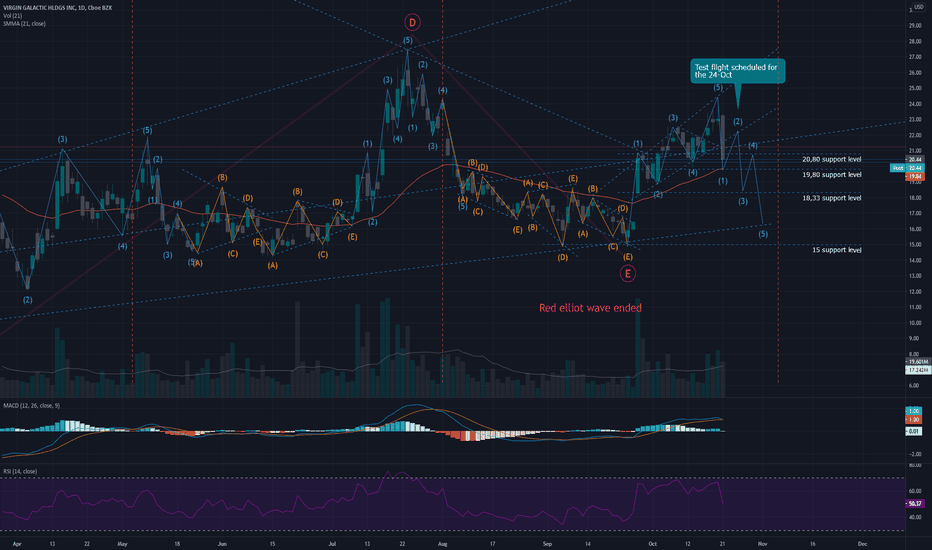Click the 60.00 RSI axis label

click(914, 491)
